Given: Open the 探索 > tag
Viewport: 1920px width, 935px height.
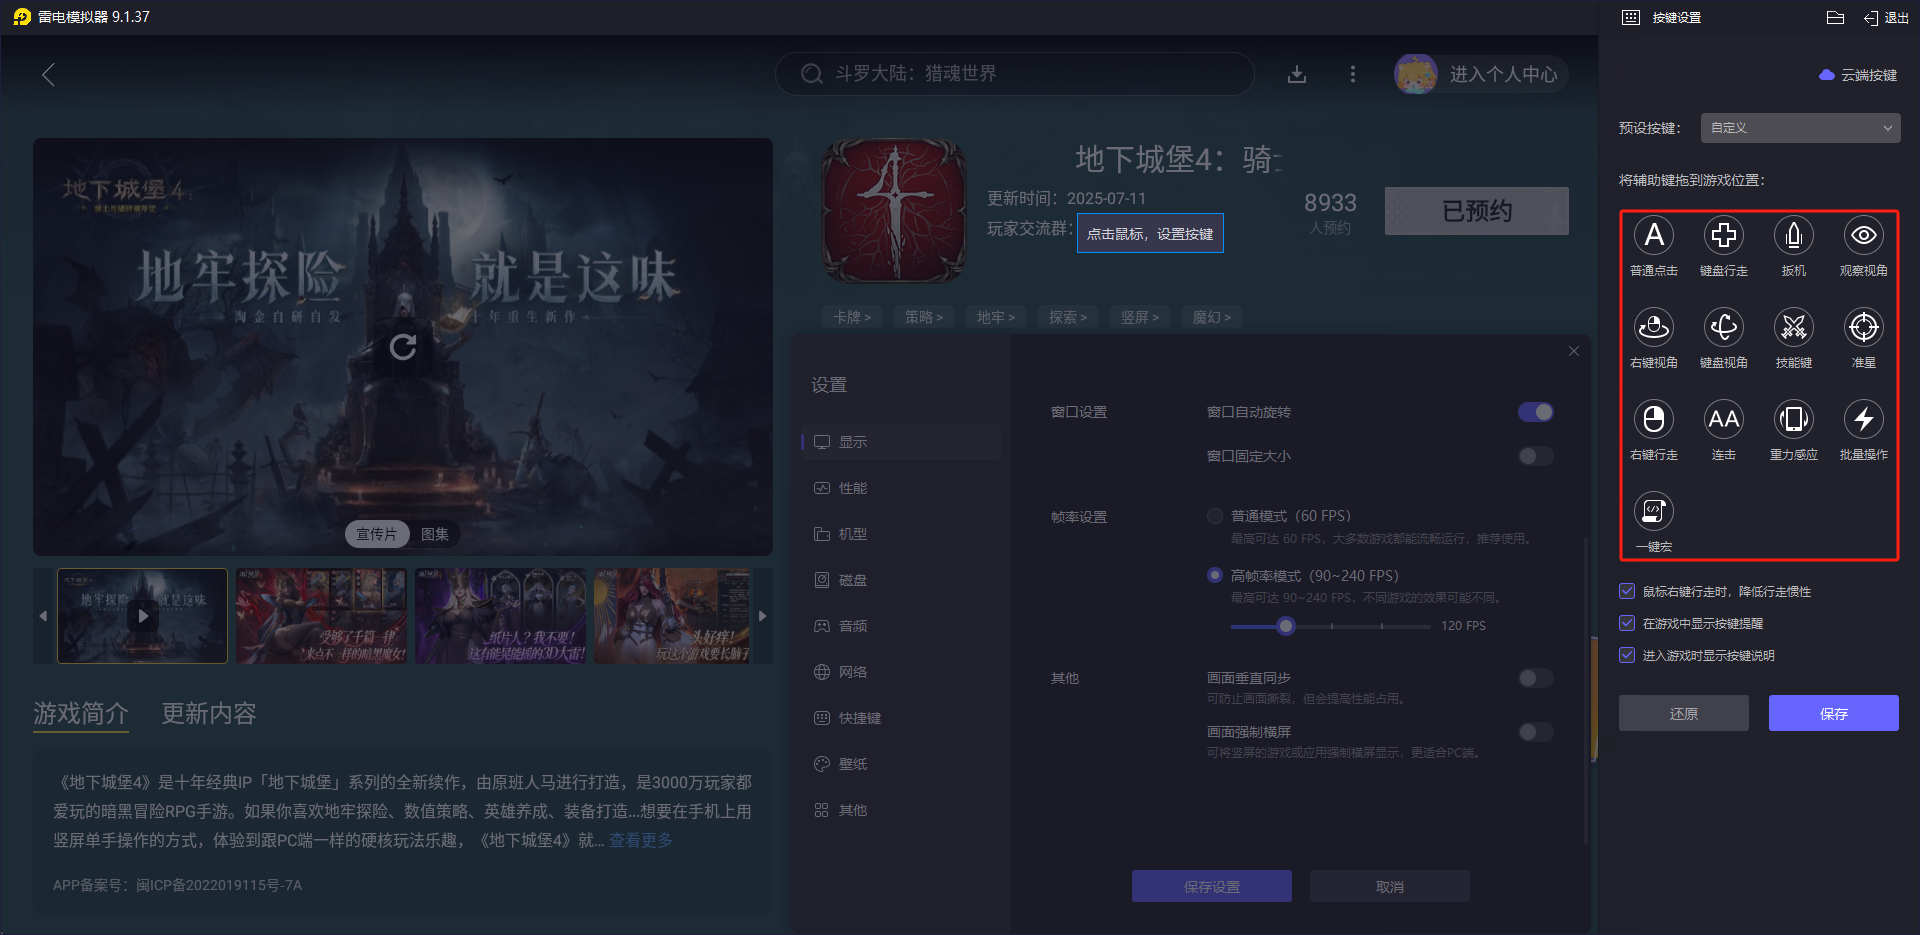Looking at the screenshot, I should (1068, 317).
